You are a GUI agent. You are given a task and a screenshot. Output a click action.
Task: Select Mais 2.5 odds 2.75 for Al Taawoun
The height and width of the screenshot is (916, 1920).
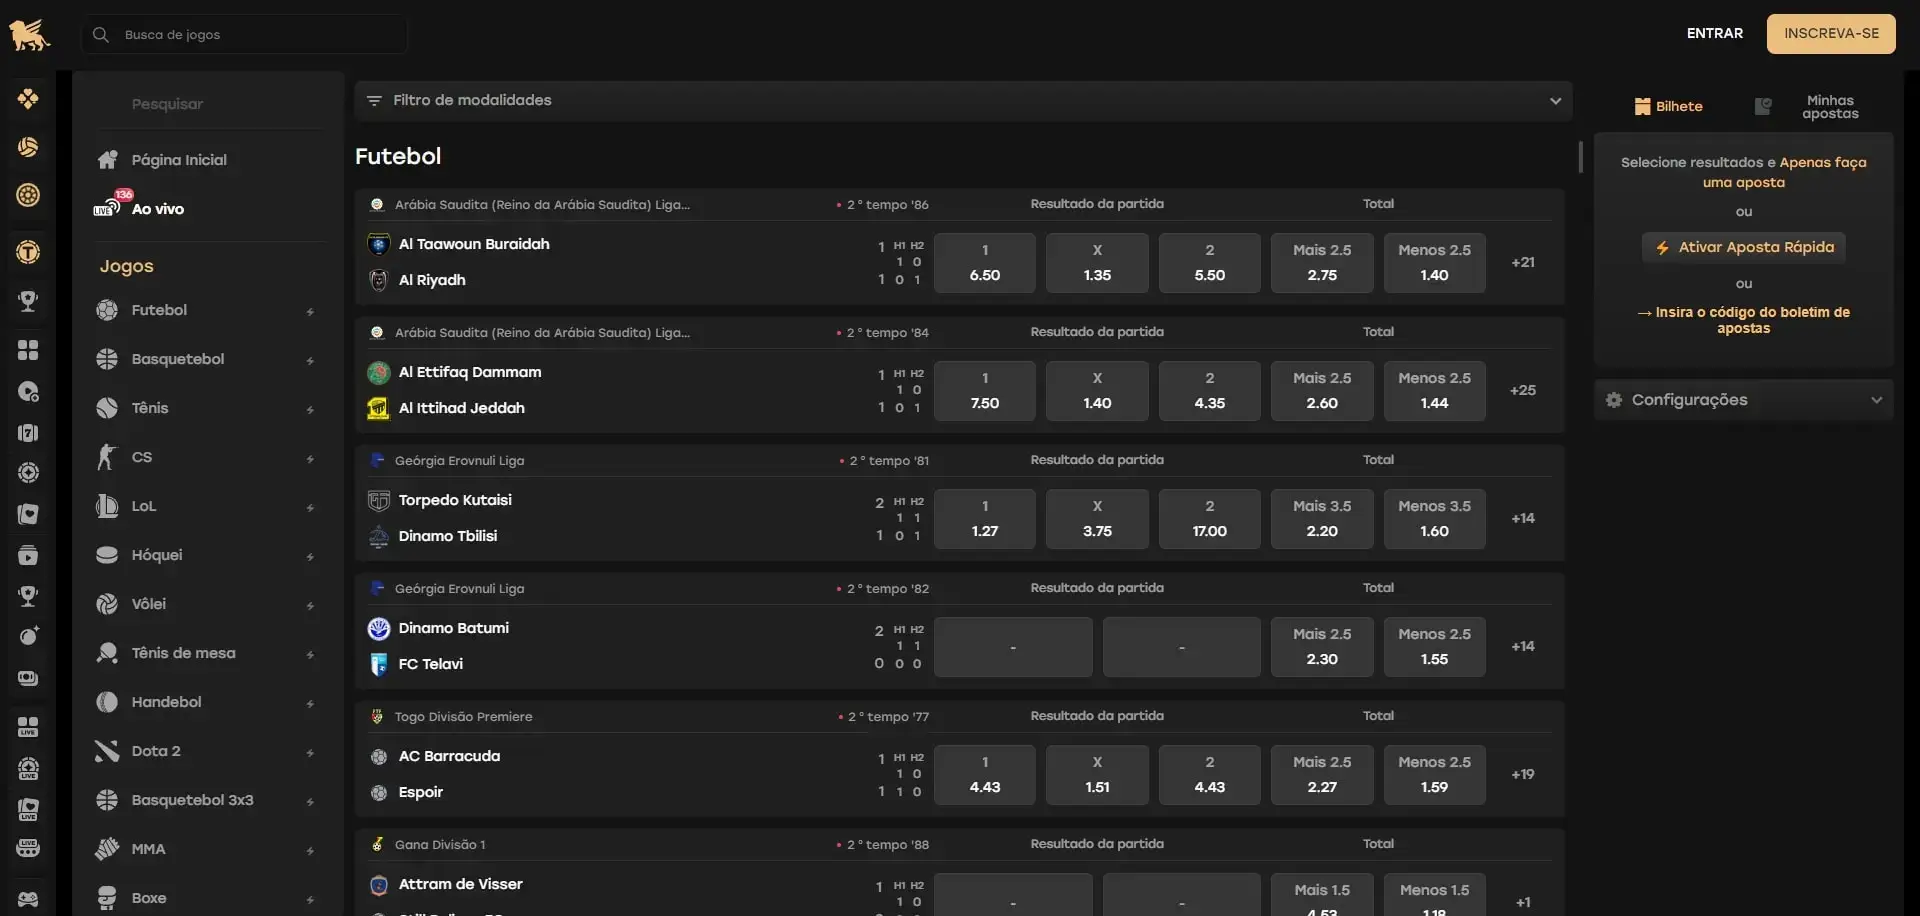[x=1321, y=263]
